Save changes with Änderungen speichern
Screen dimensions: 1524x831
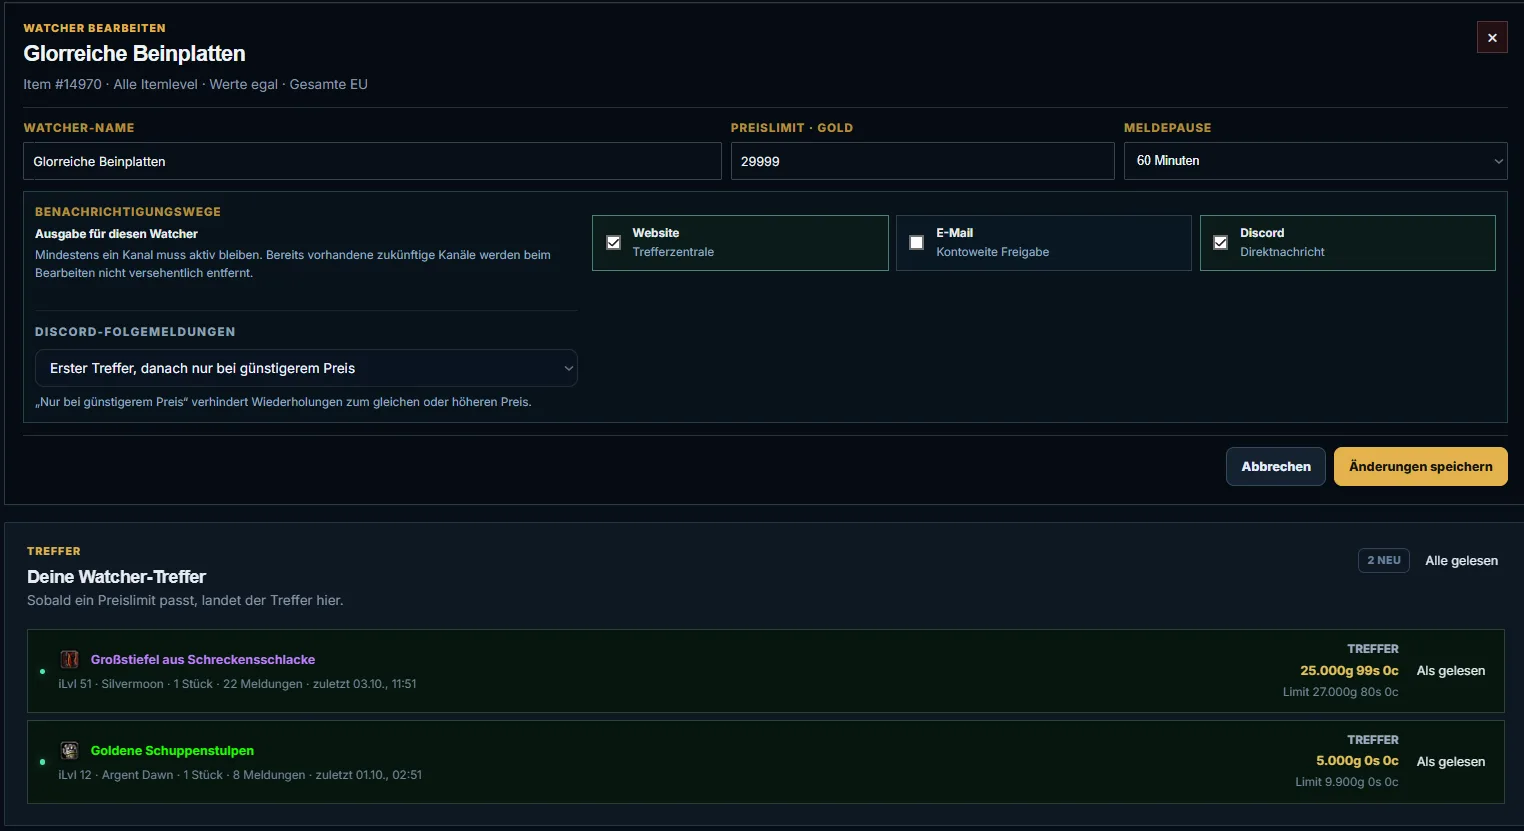pyautogui.click(x=1420, y=466)
